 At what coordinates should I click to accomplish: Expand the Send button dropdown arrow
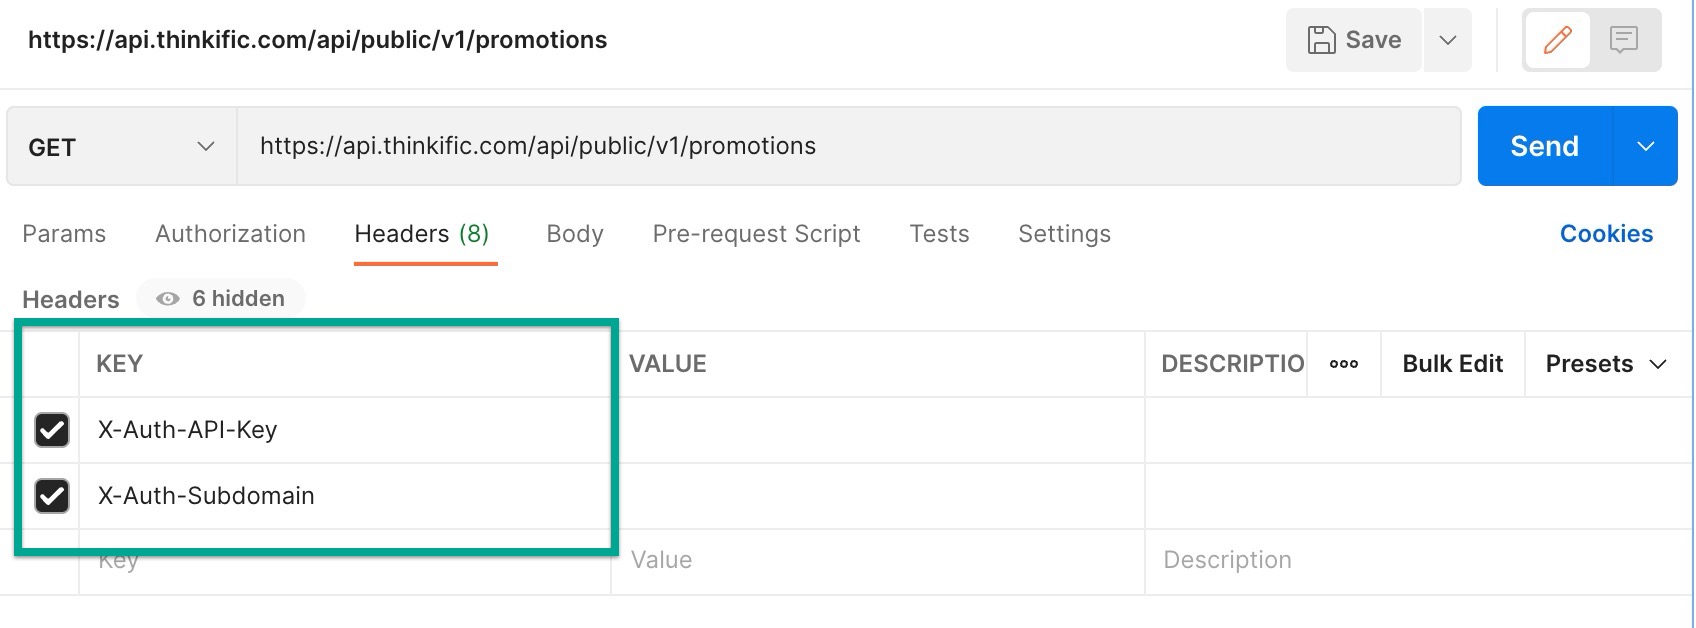[1645, 146]
